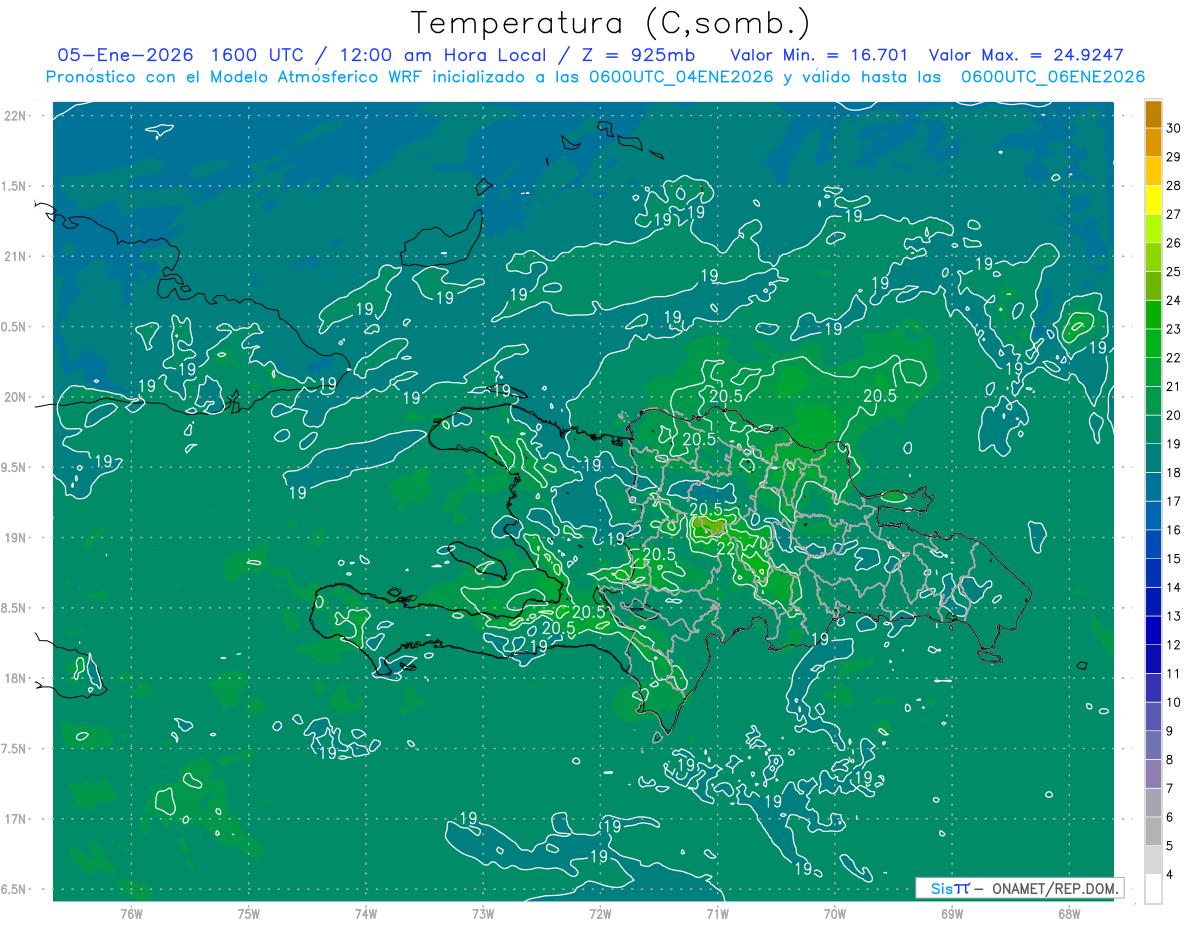Select the clipped "7.5N" latitude axis label

tap(15, 749)
